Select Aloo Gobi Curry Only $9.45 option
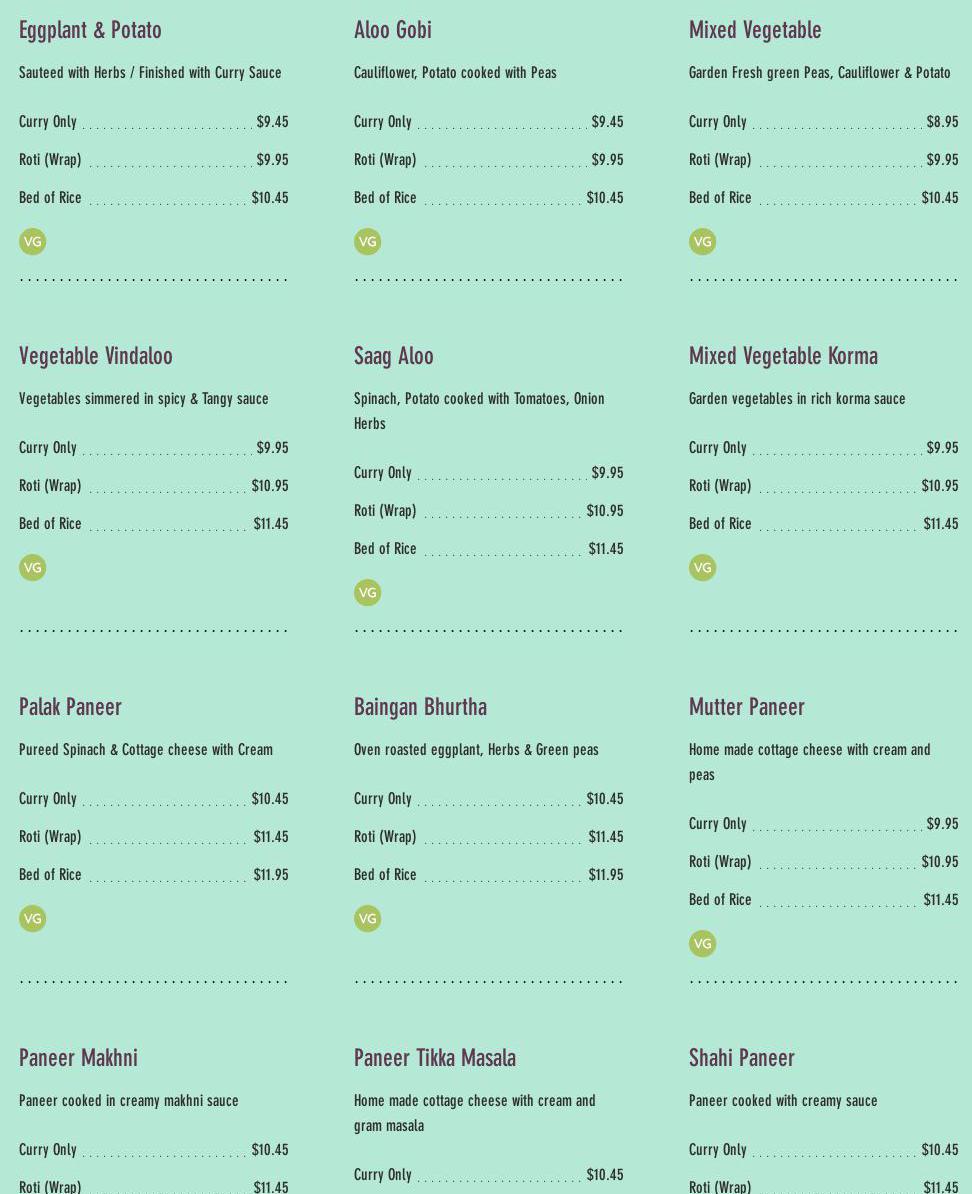972x1194 pixels. pyautogui.click(x=488, y=122)
